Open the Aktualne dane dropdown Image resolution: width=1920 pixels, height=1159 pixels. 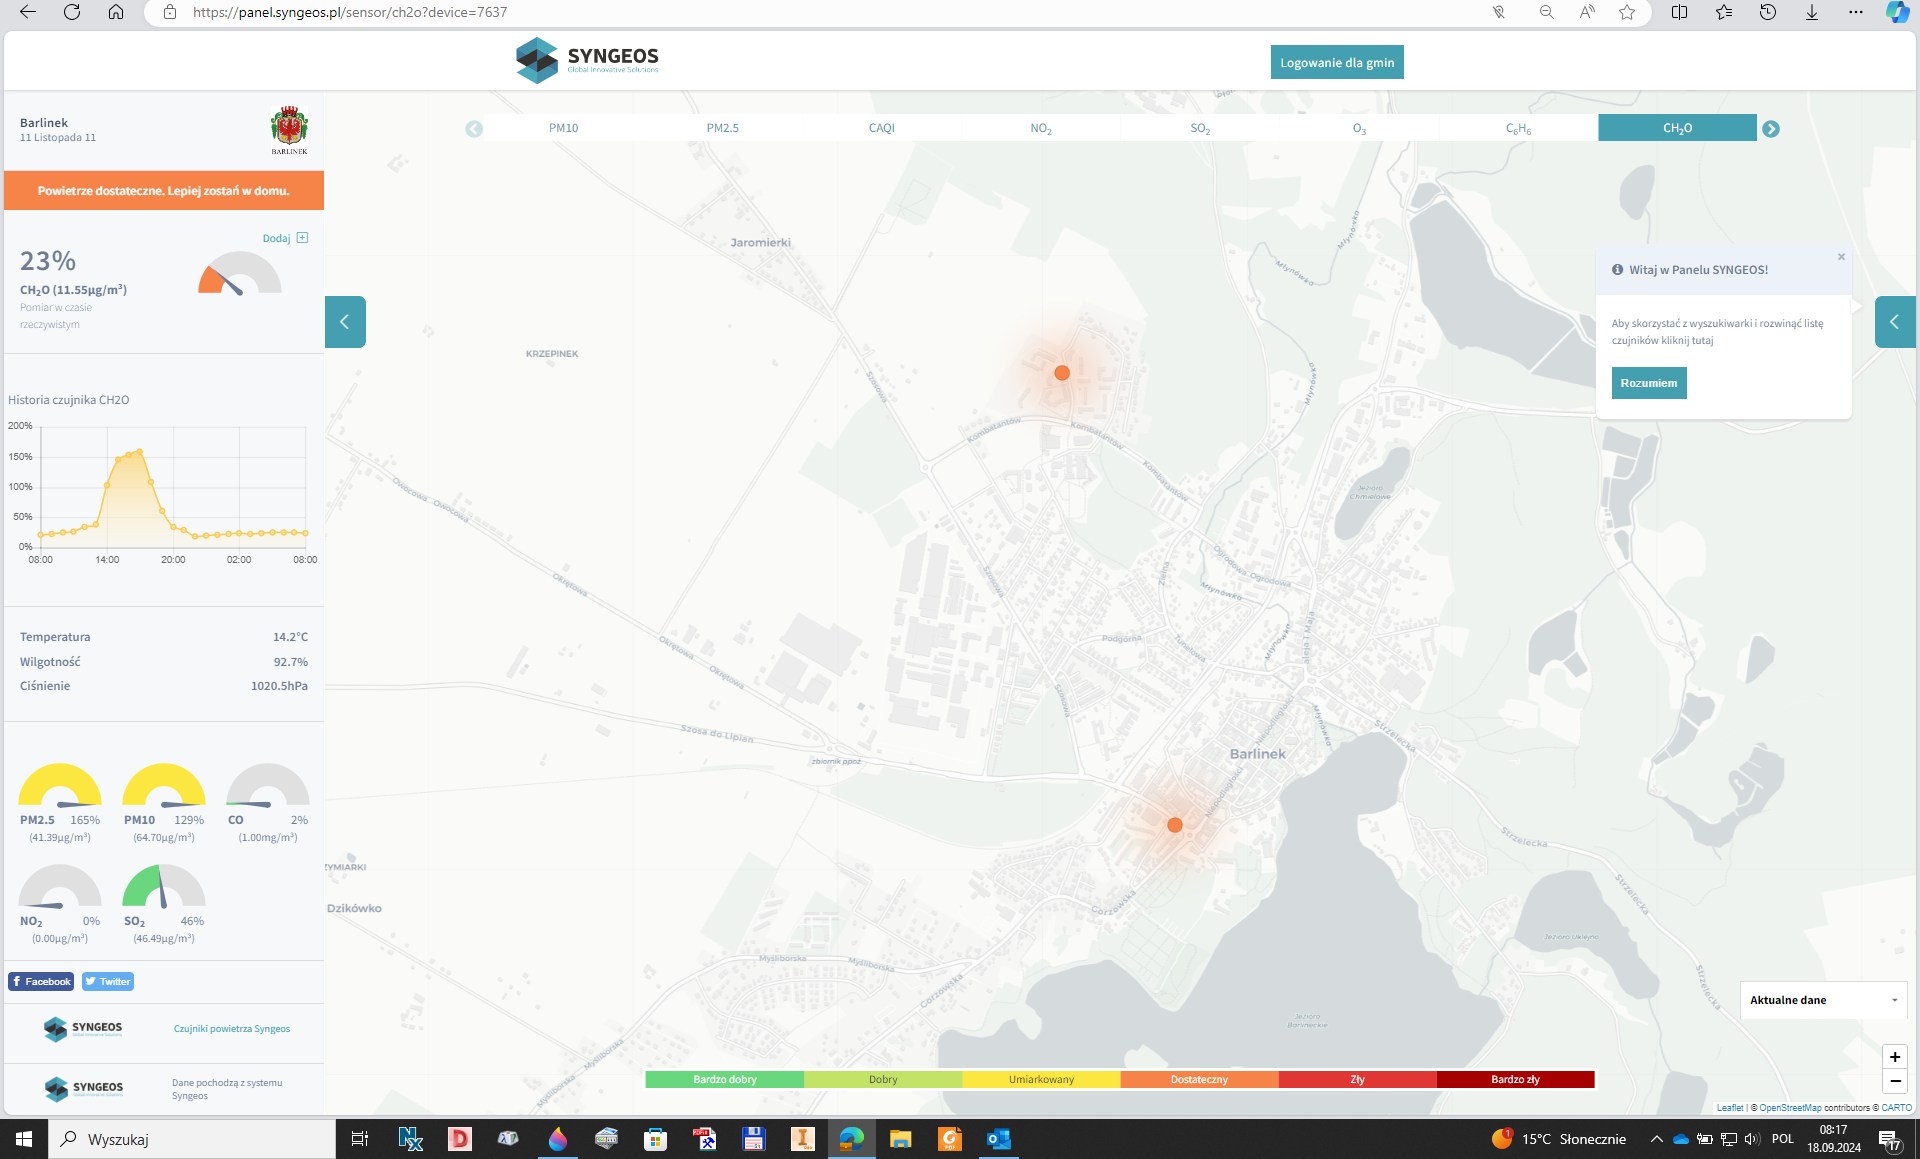pos(1822,1000)
